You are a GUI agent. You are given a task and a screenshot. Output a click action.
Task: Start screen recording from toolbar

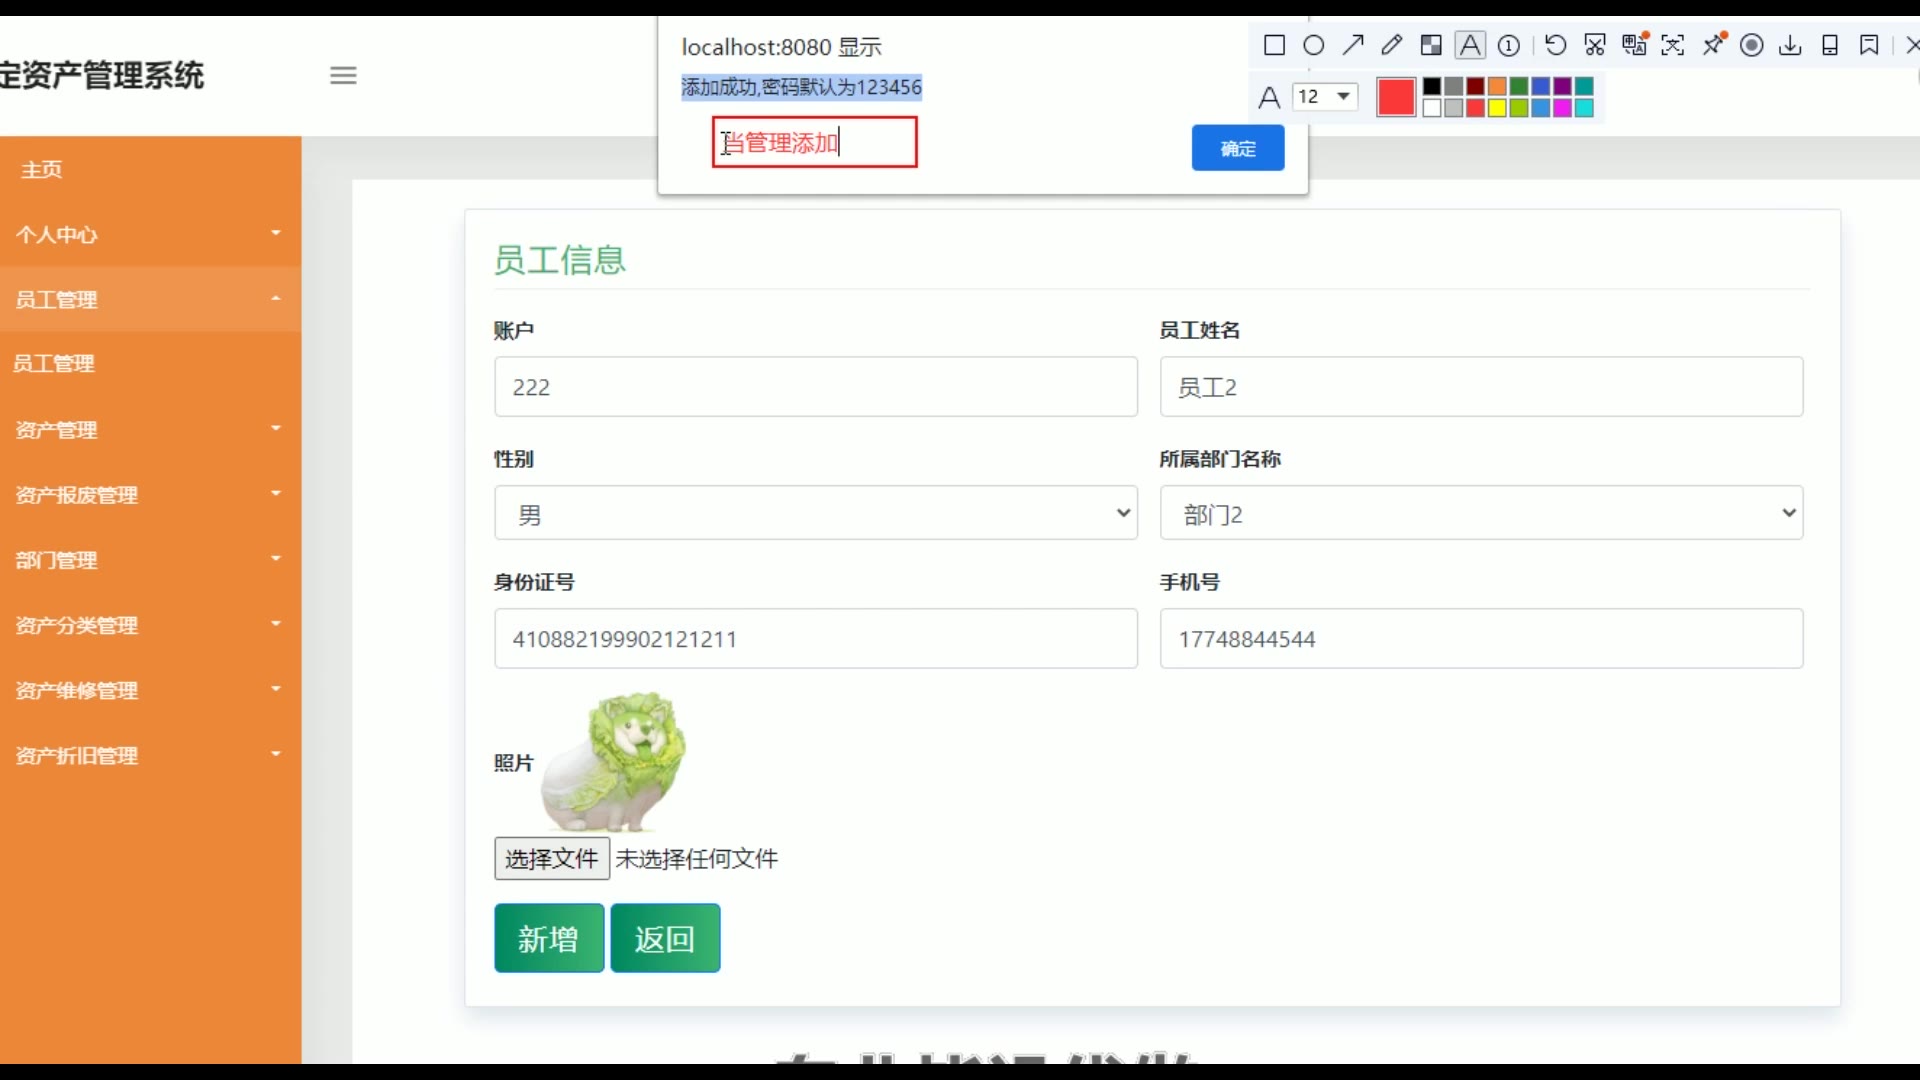tap(1752, 45)
